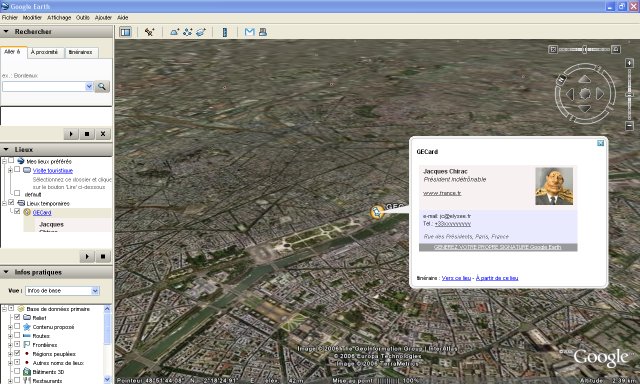This screenshot has width=640, height=384.
Task: Toggle the Visite touristique checkbox
Action: point(17,169)
